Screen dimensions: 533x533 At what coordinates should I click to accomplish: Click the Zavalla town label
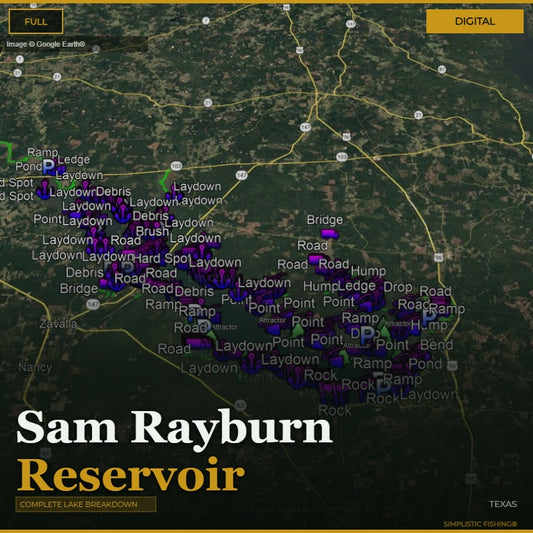(58, 324)
